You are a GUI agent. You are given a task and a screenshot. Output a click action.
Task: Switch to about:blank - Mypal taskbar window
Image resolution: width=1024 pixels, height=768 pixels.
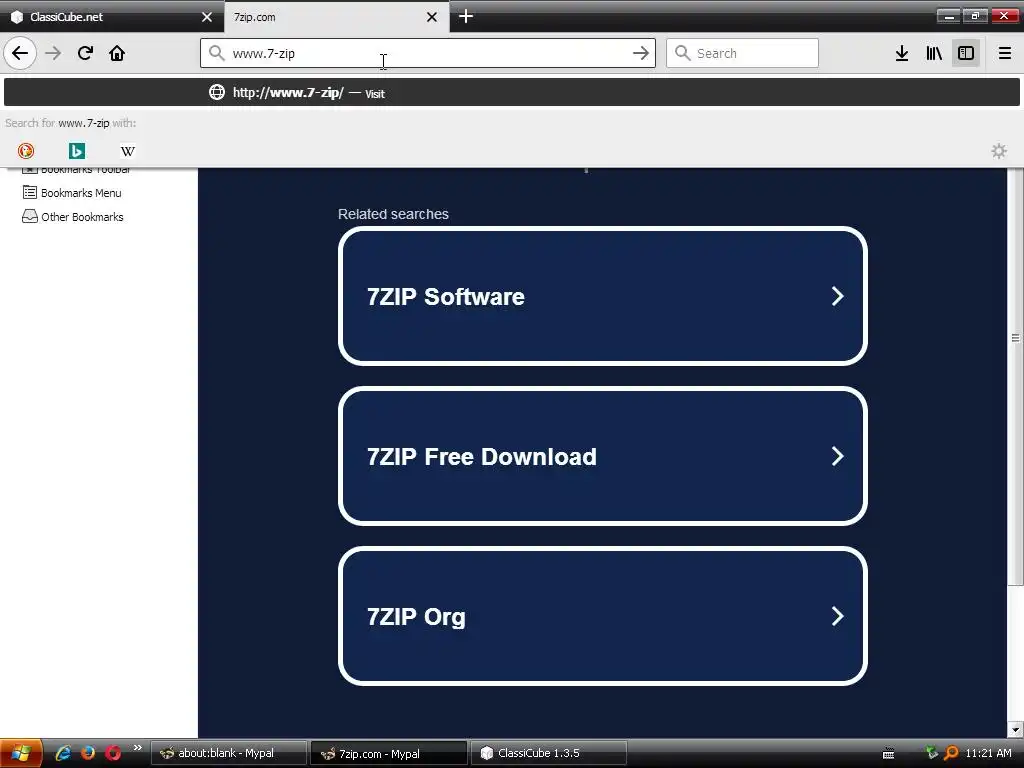pyautogui.click(x=229, y=753)
